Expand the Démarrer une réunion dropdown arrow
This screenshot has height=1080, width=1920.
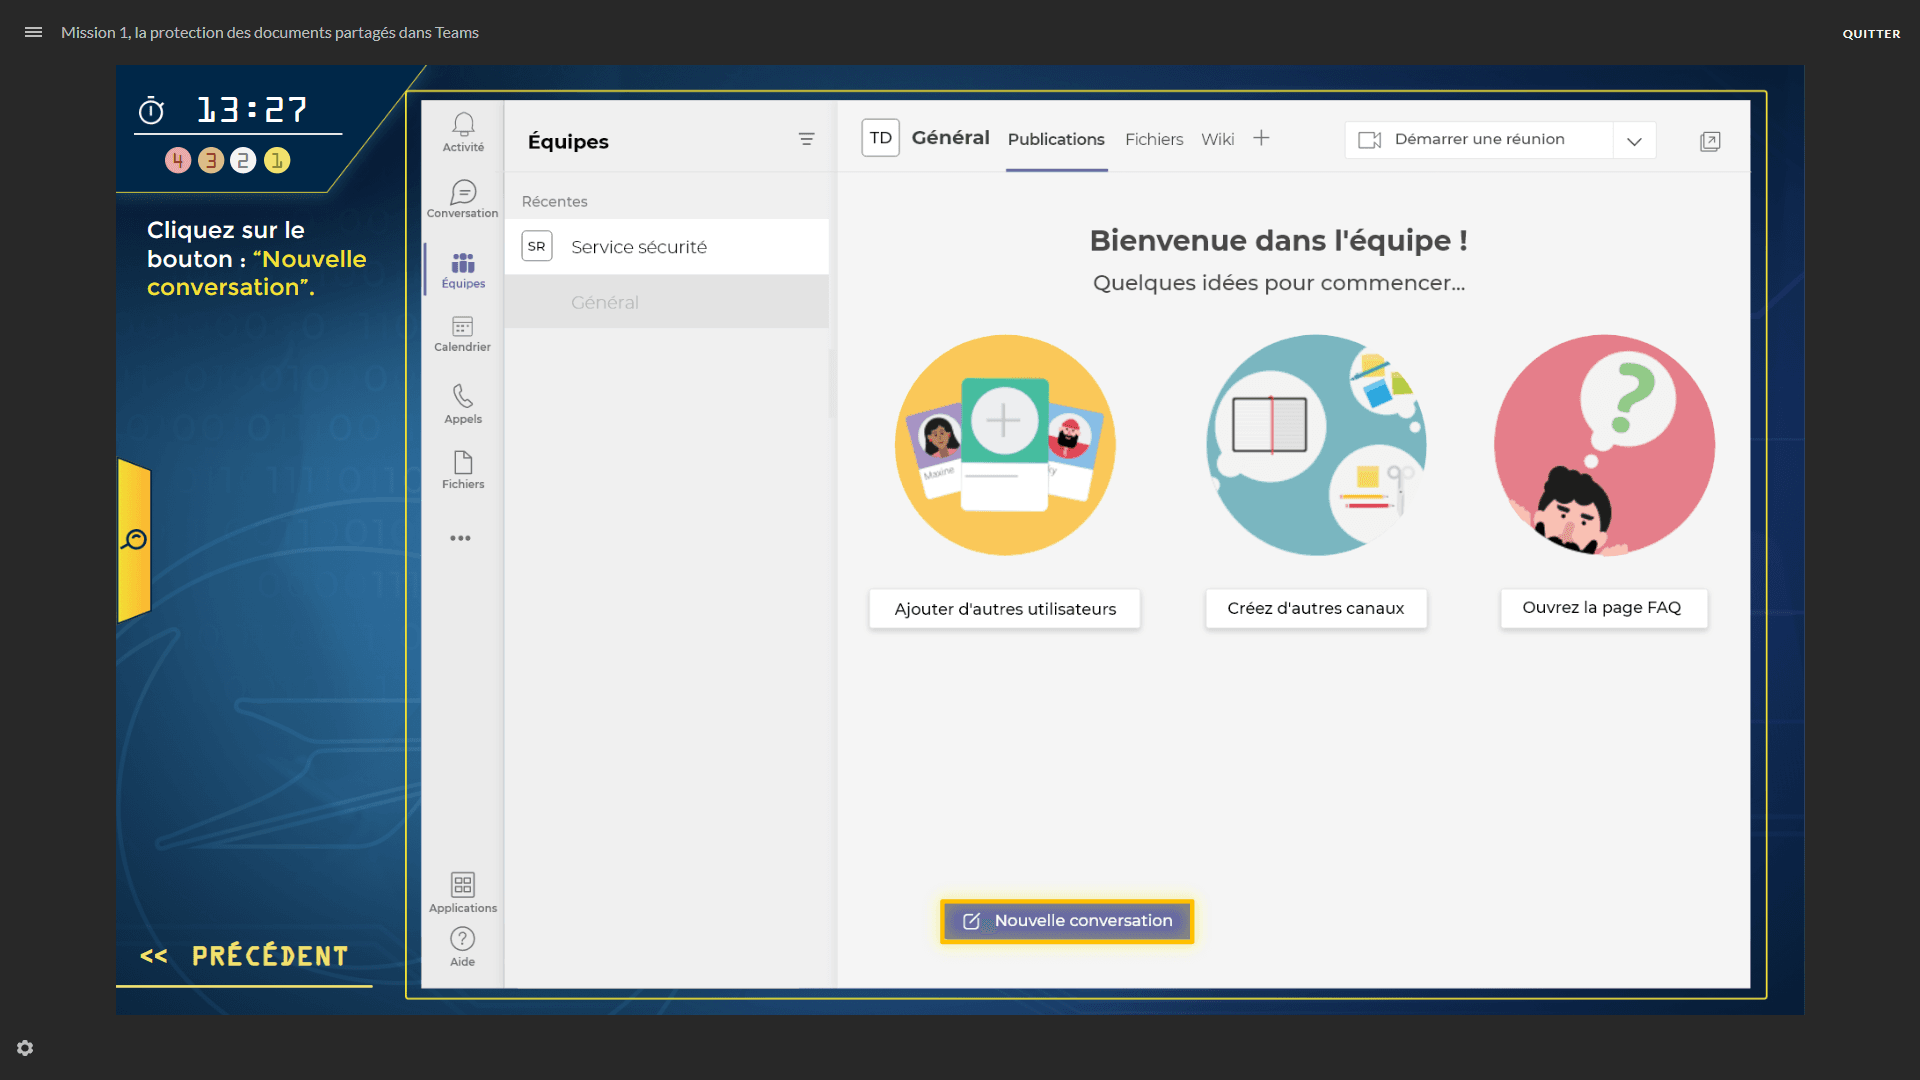pyautogui.click(x=1634, y=141)
